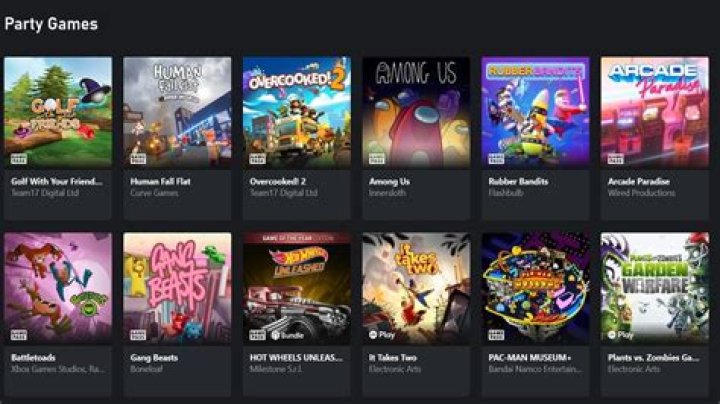
Task: Click the Plants vs. Zombies title link
Action: coord(653,357)
